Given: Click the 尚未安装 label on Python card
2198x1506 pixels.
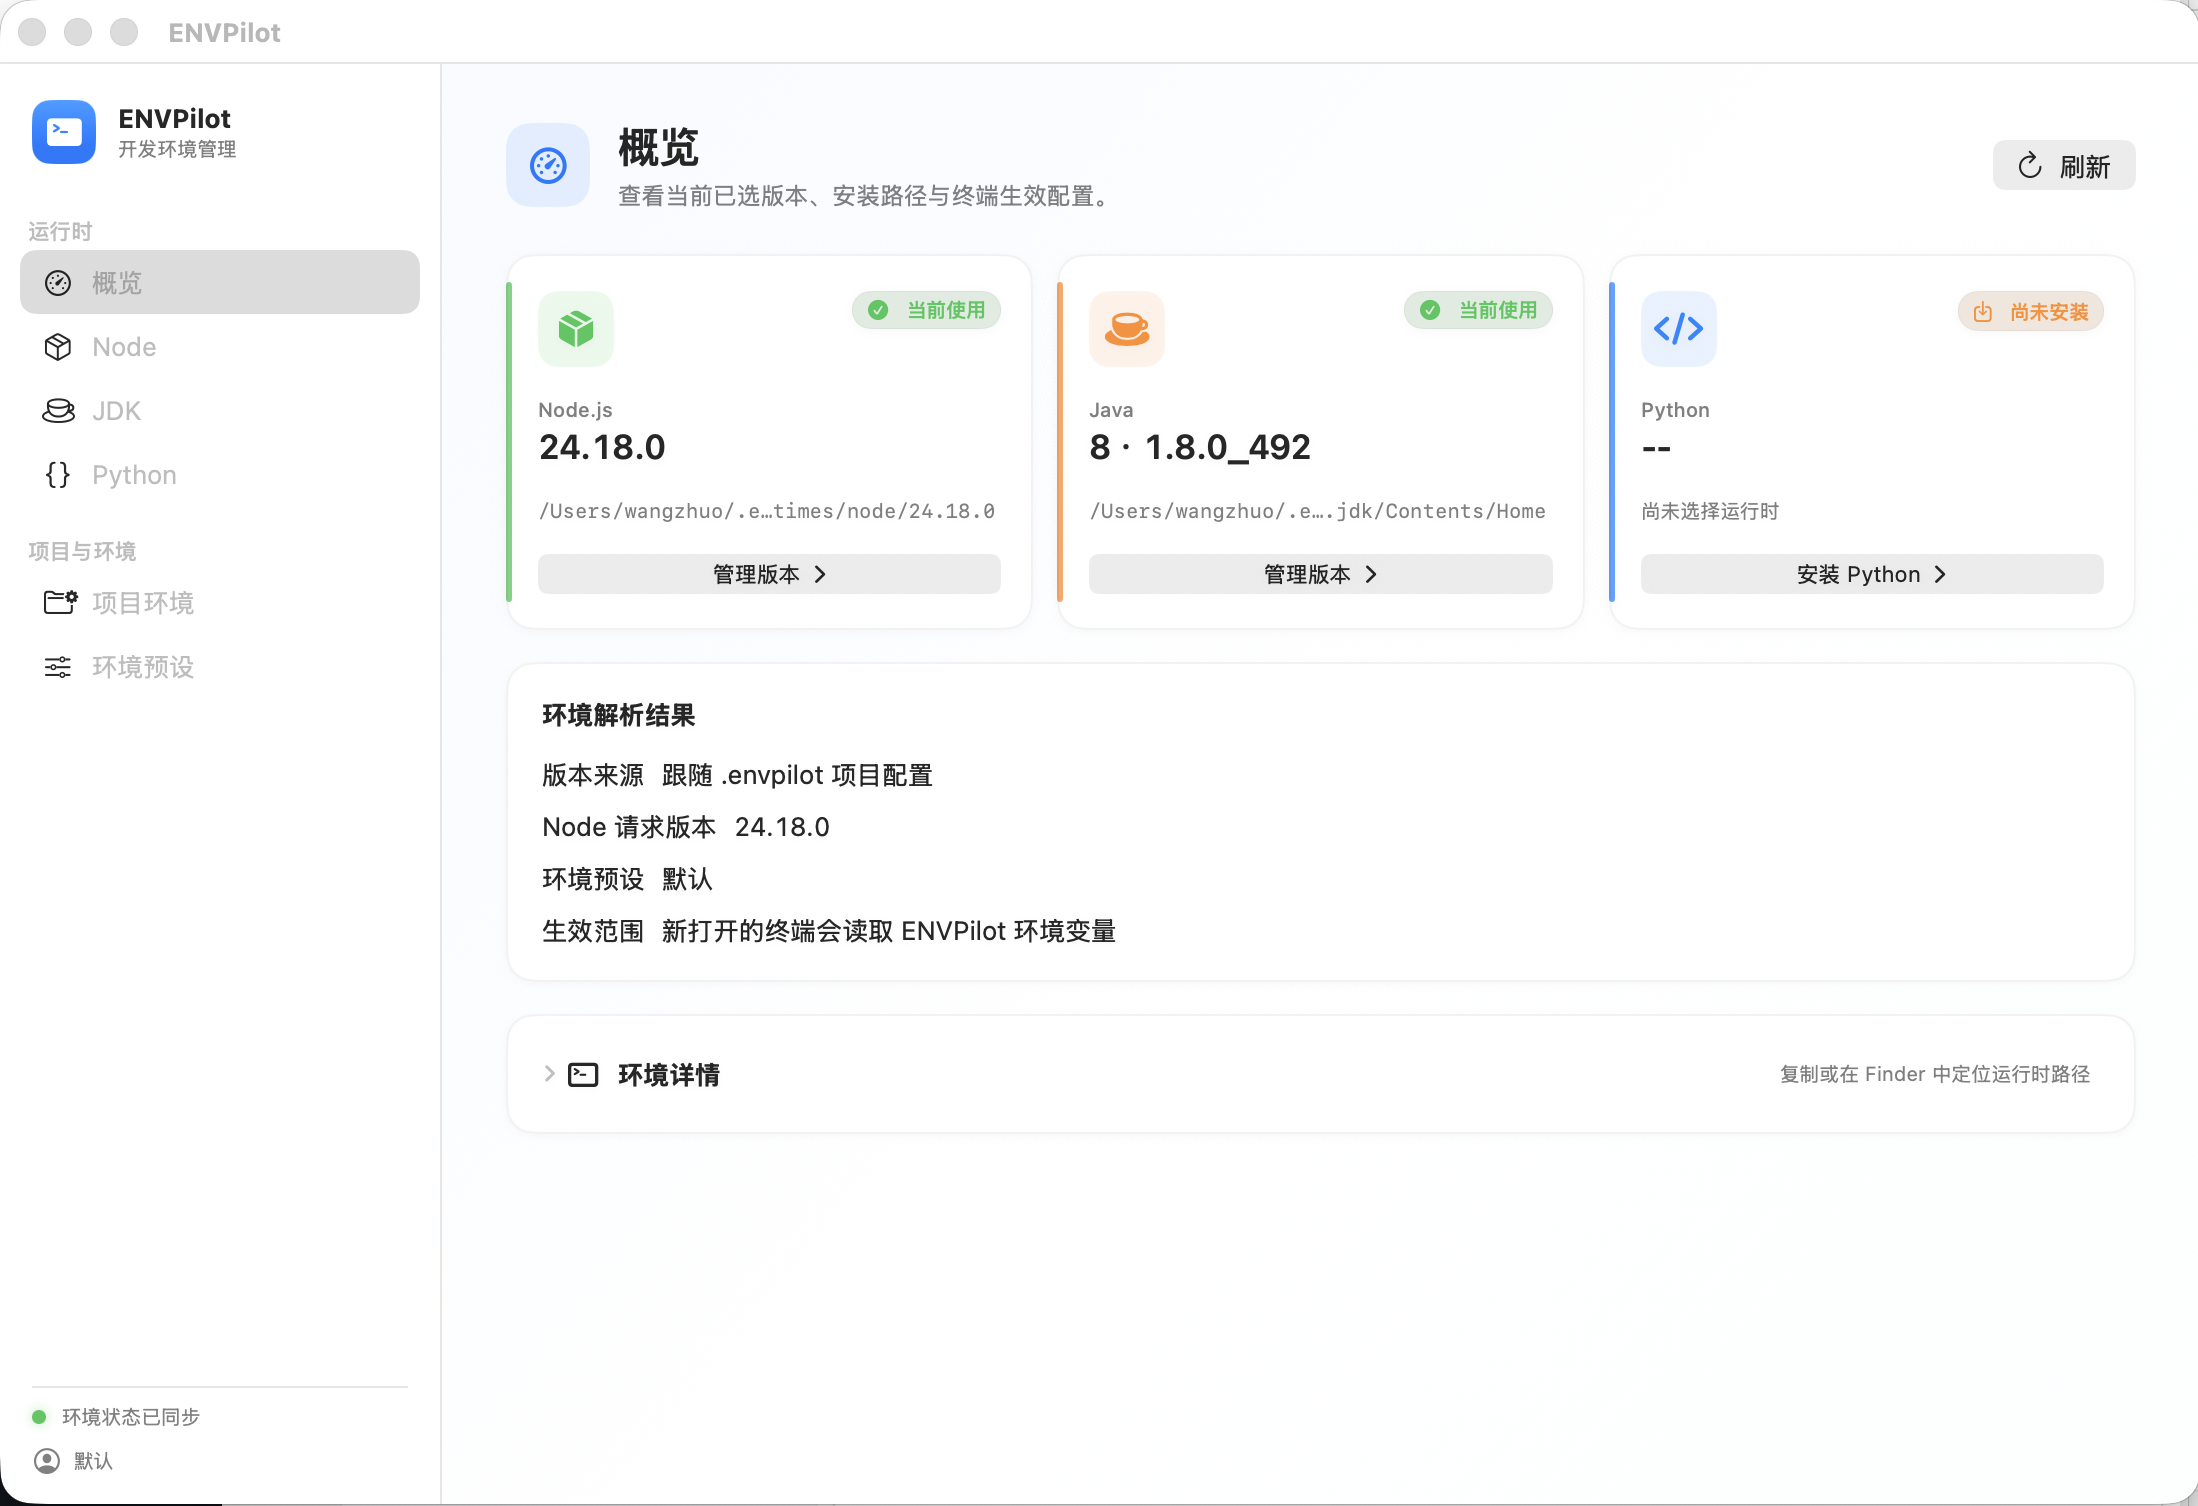Looking at the screenshot, I should (x=2049, y=312).
